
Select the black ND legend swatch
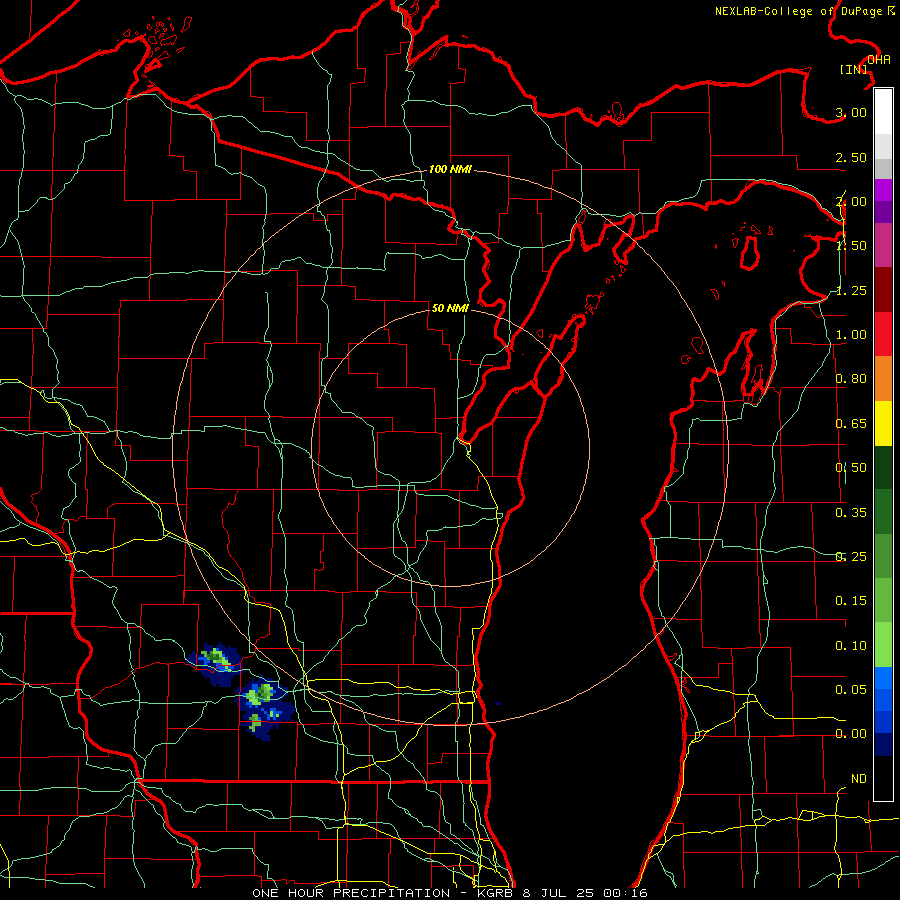[883, 778]
